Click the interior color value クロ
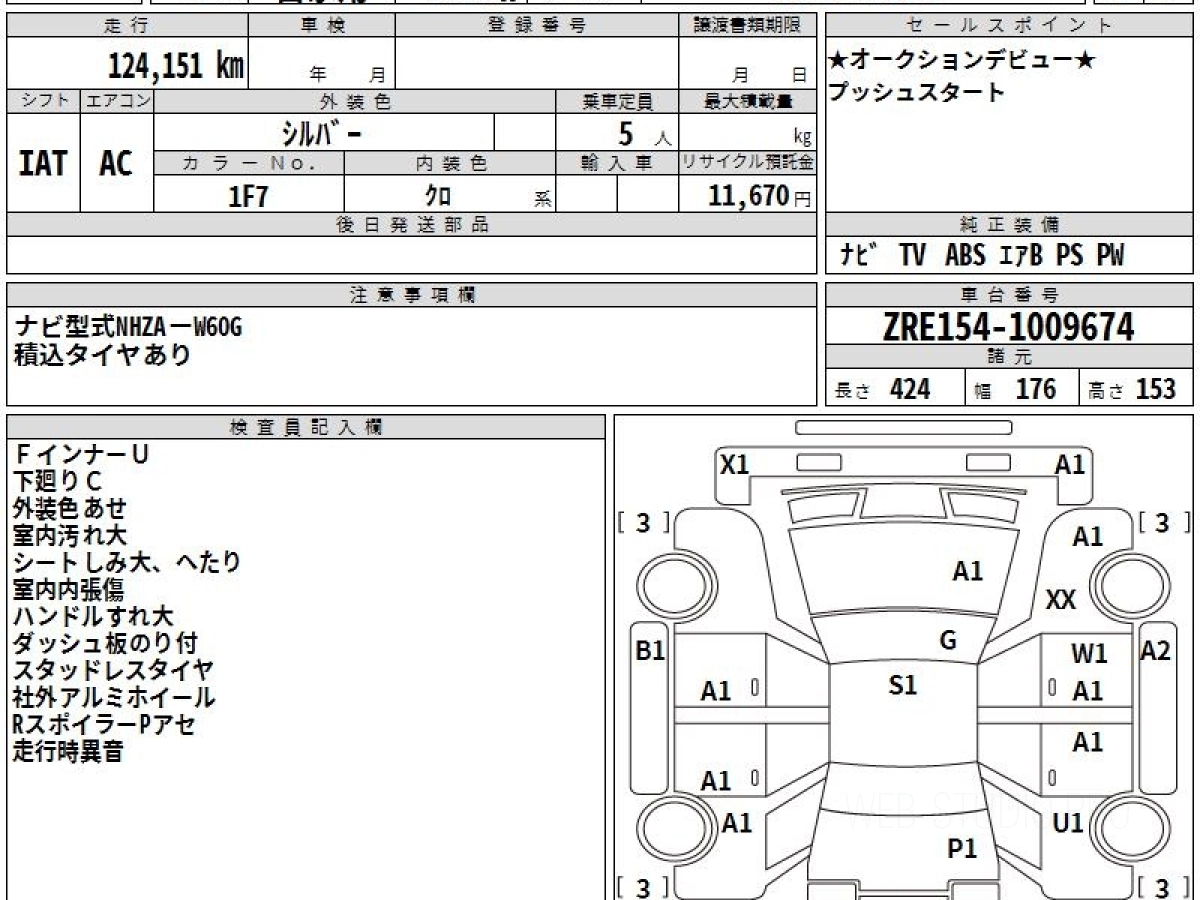Viewport: 1200px width, 900px height. tap(438, 195)
